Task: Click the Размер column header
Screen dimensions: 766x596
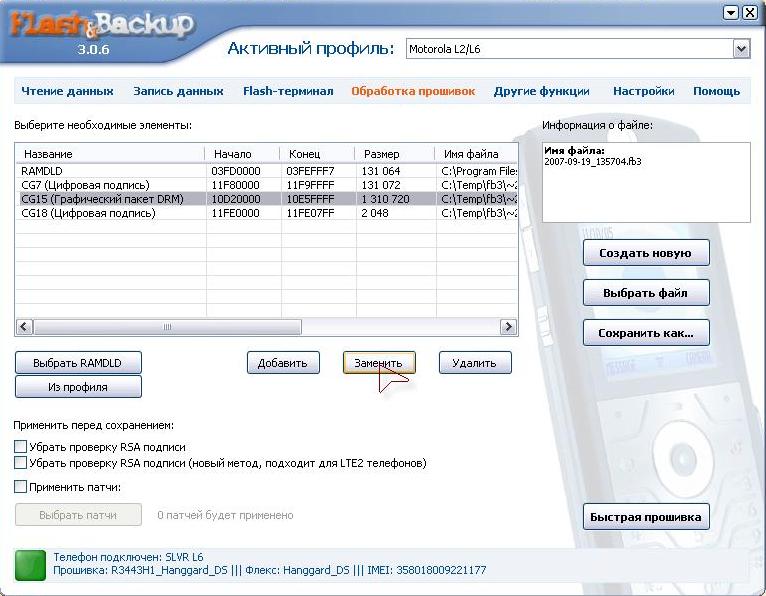Action: tap(395, 154)
